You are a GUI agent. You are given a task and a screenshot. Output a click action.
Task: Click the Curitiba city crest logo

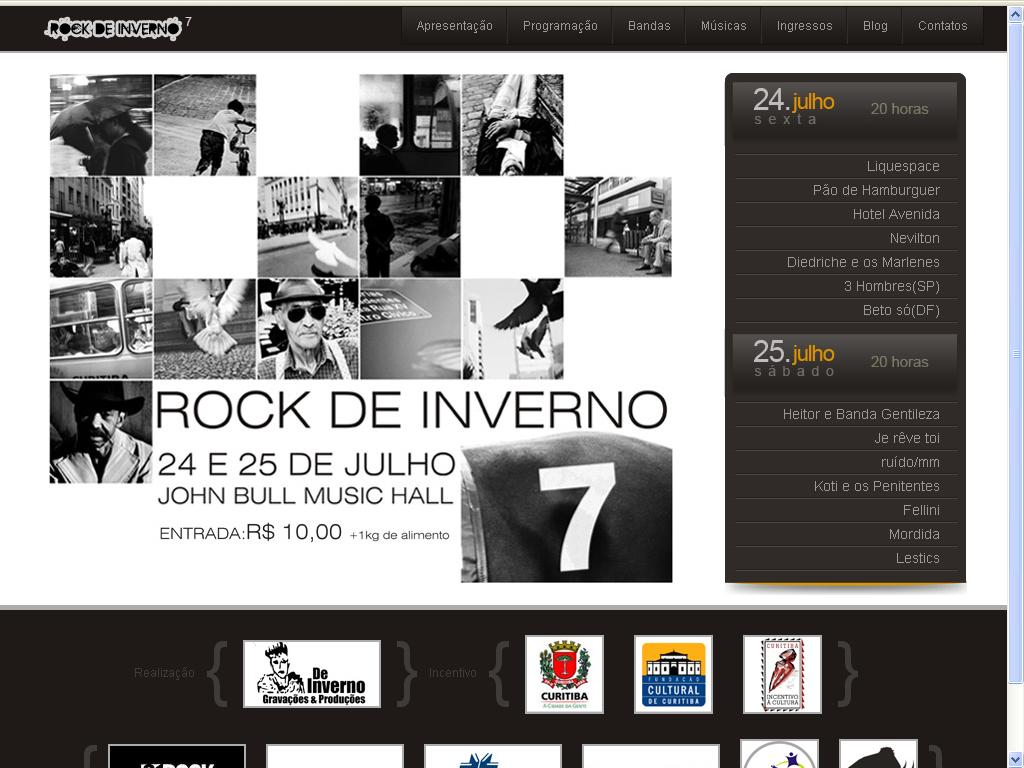[x=565, y=674]
